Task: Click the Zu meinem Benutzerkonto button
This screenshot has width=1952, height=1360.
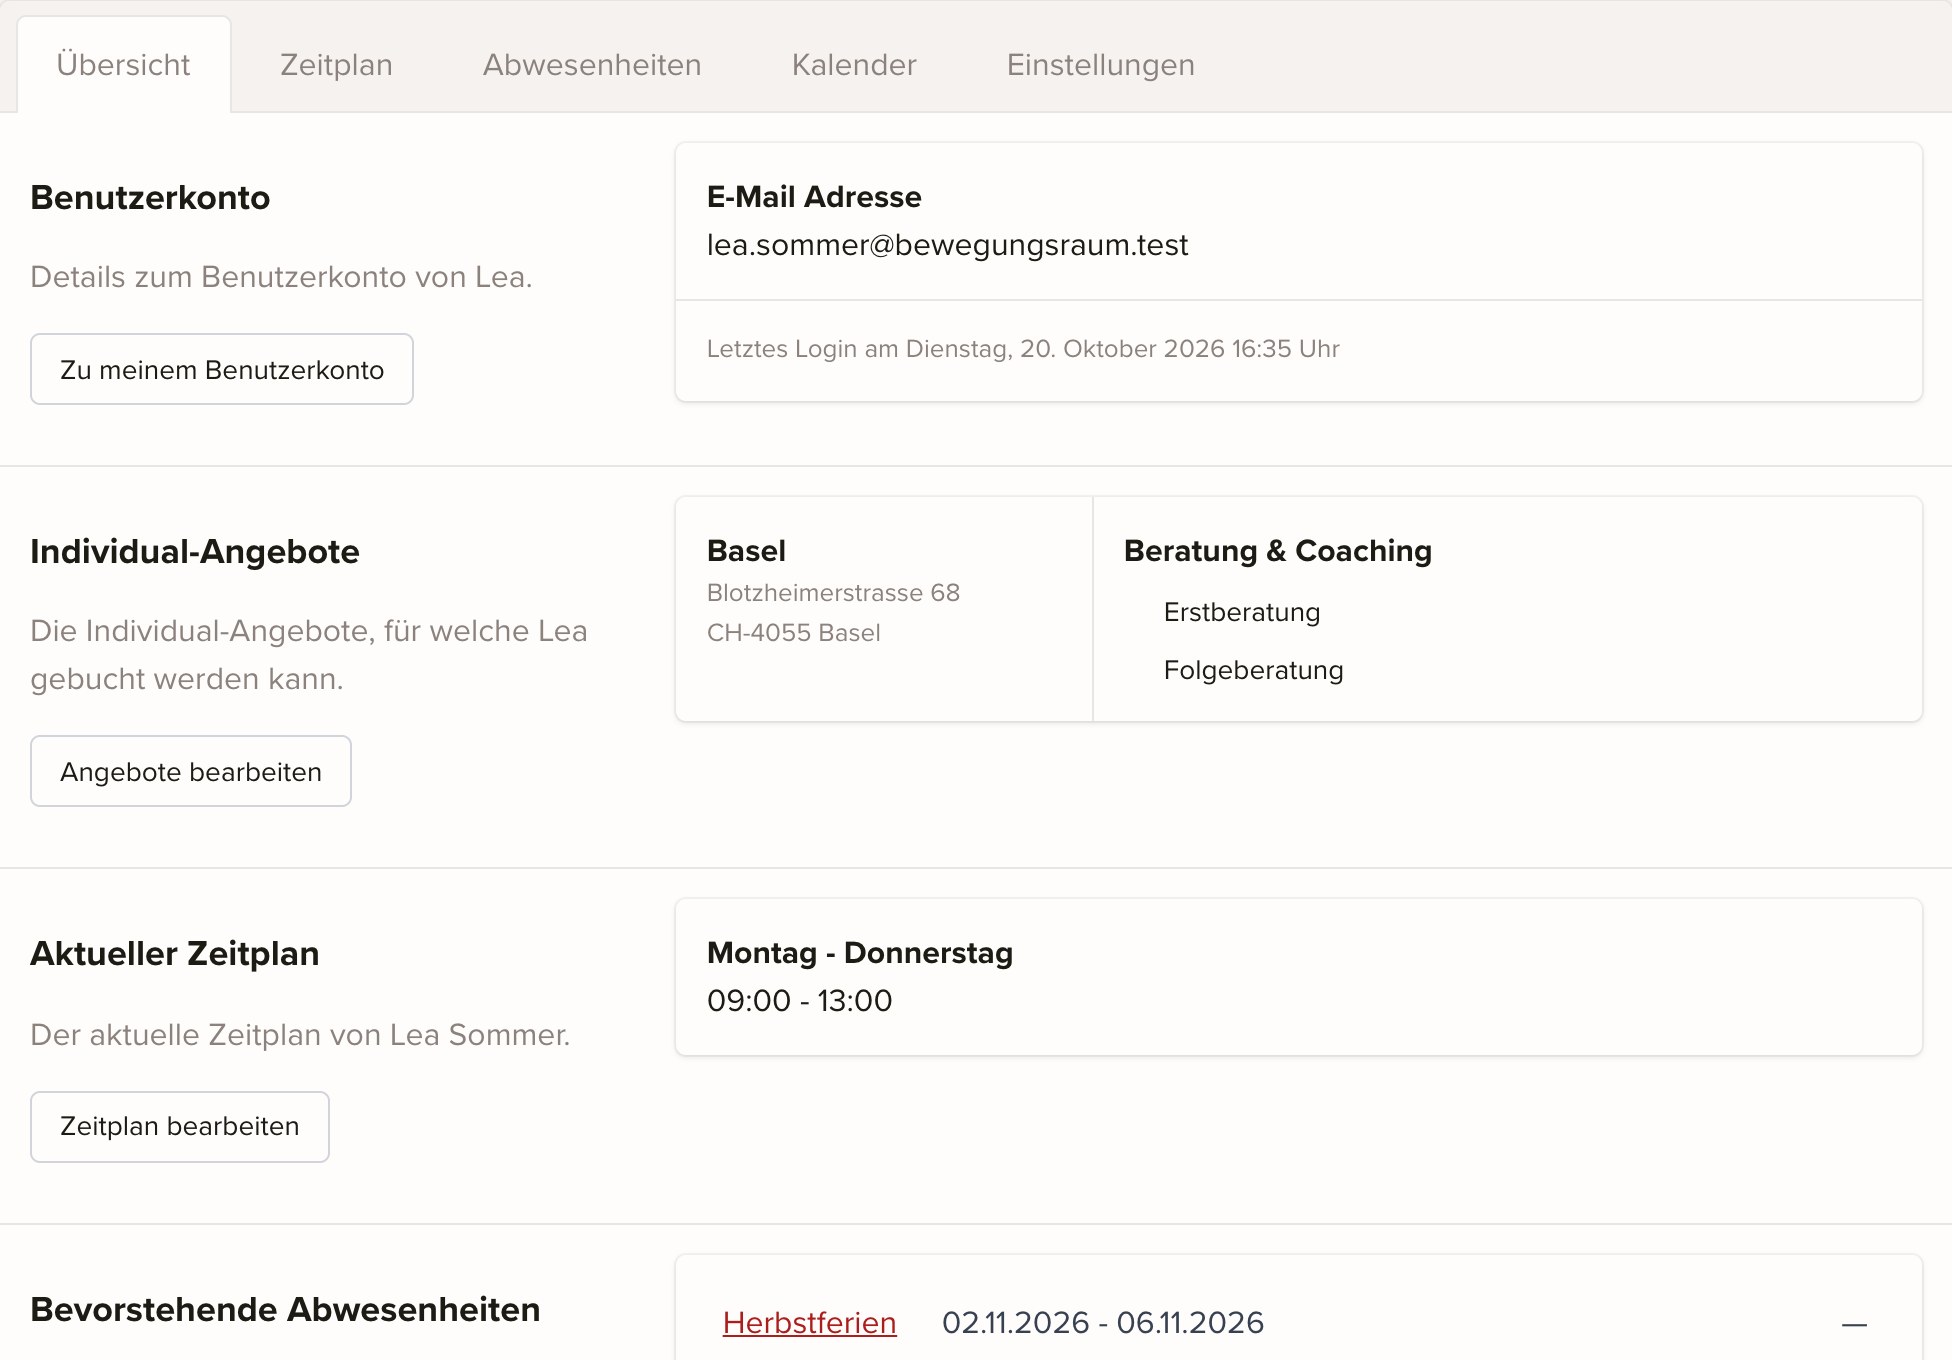Action: (222, 369)
